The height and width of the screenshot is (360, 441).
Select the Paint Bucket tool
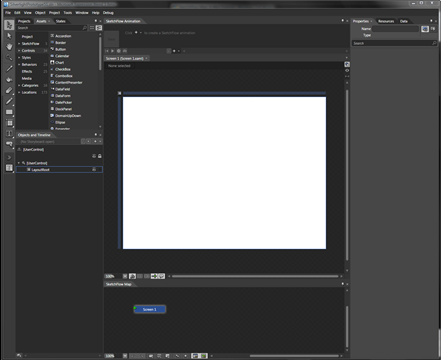[9, 79]
